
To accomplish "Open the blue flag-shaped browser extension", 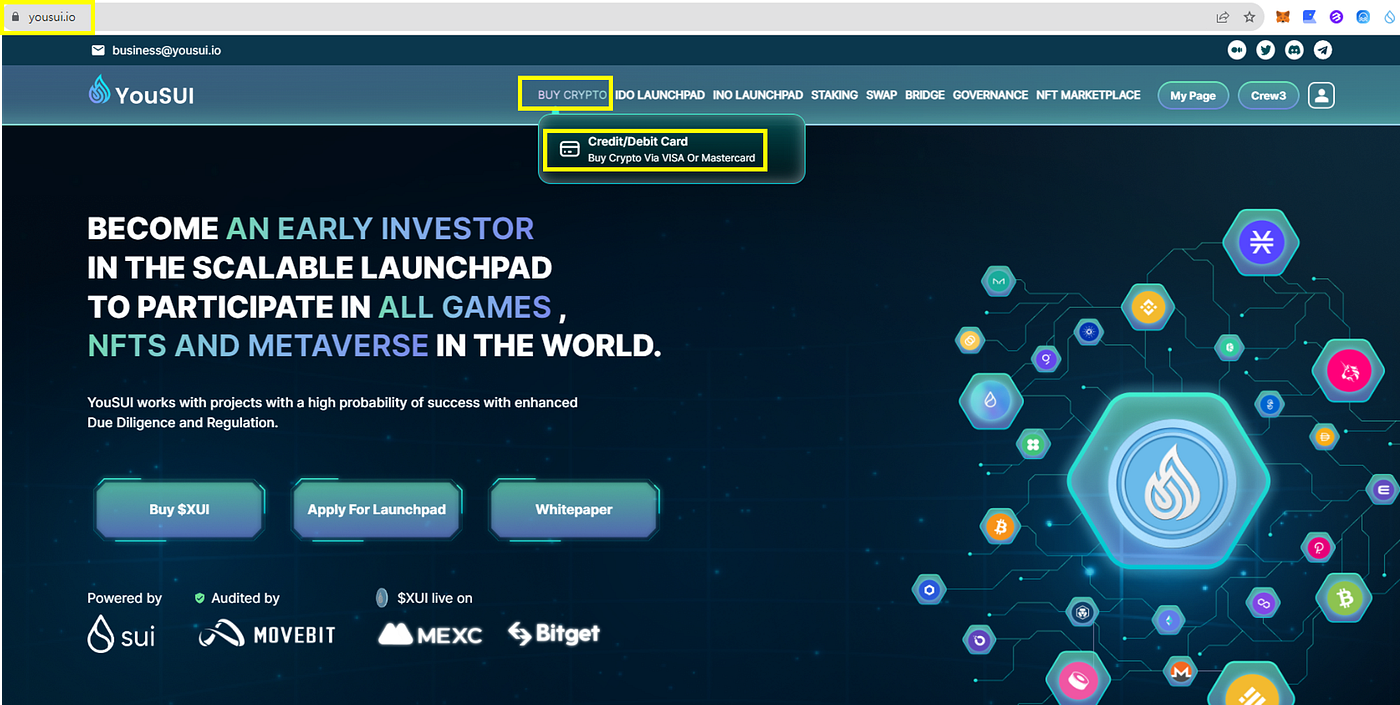I will 1309,17.
